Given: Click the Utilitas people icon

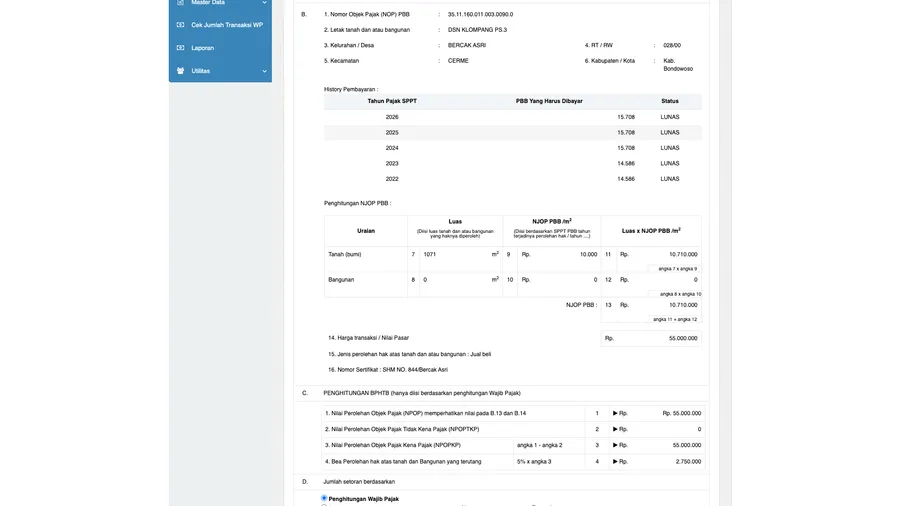Looking at the screenshot, I should click(x=180, y=71).
